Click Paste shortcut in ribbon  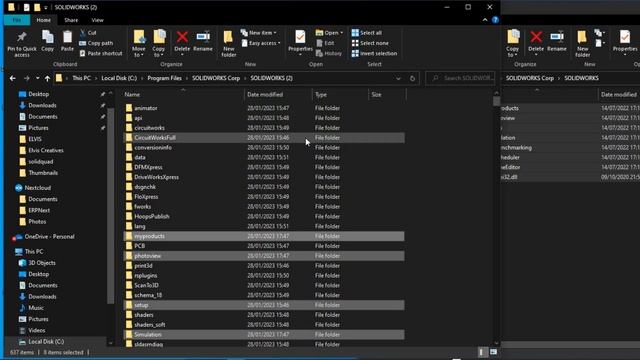click(101, 53)
